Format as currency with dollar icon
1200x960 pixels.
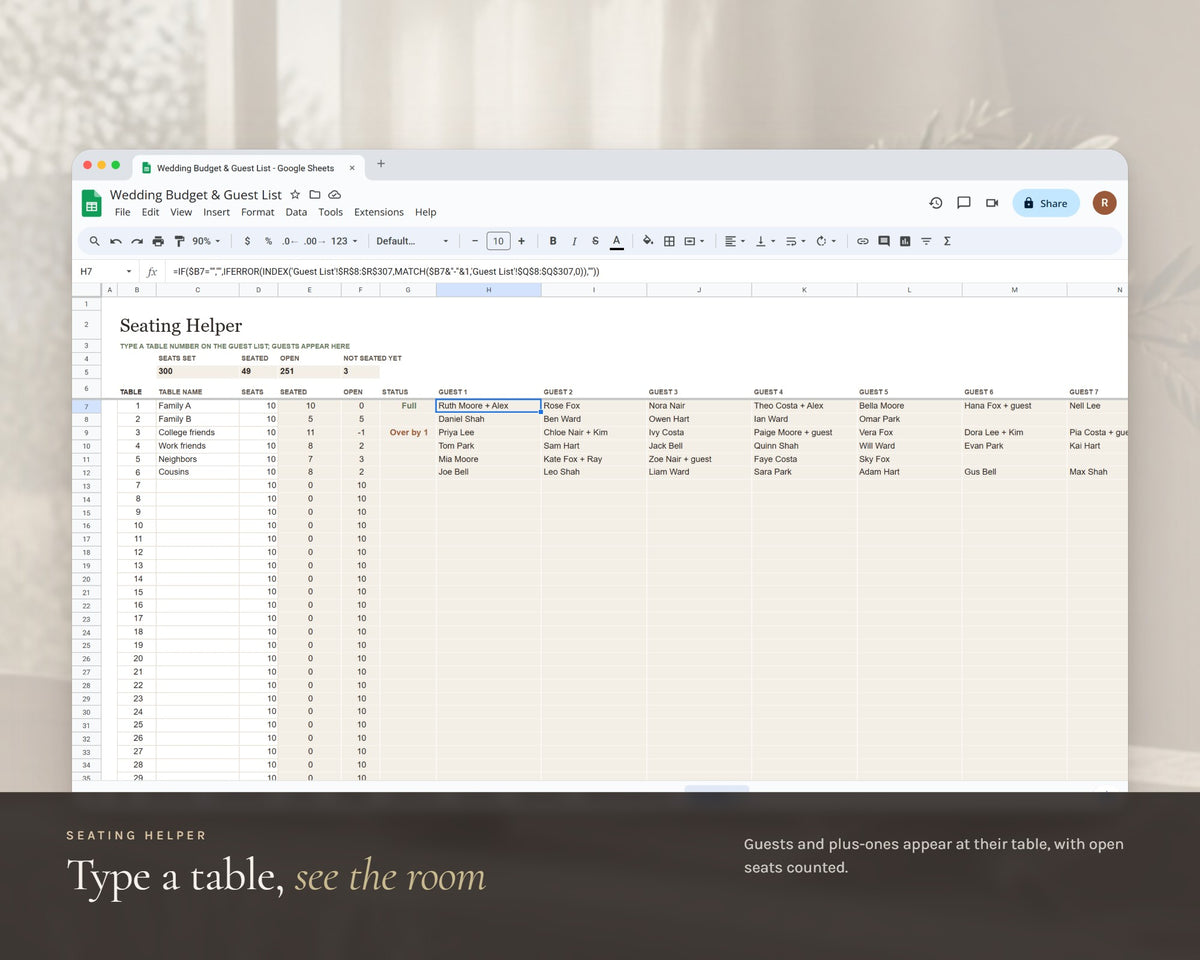click(247, 241)
